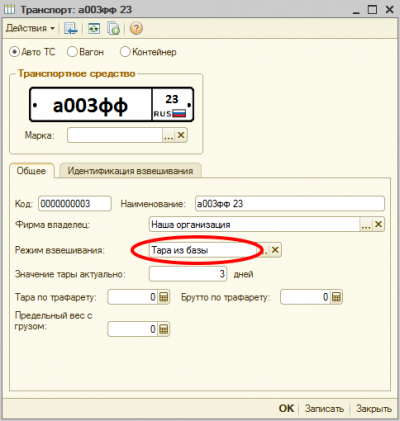Open the Марка selection ellipsis button

[x=169, y=135]
